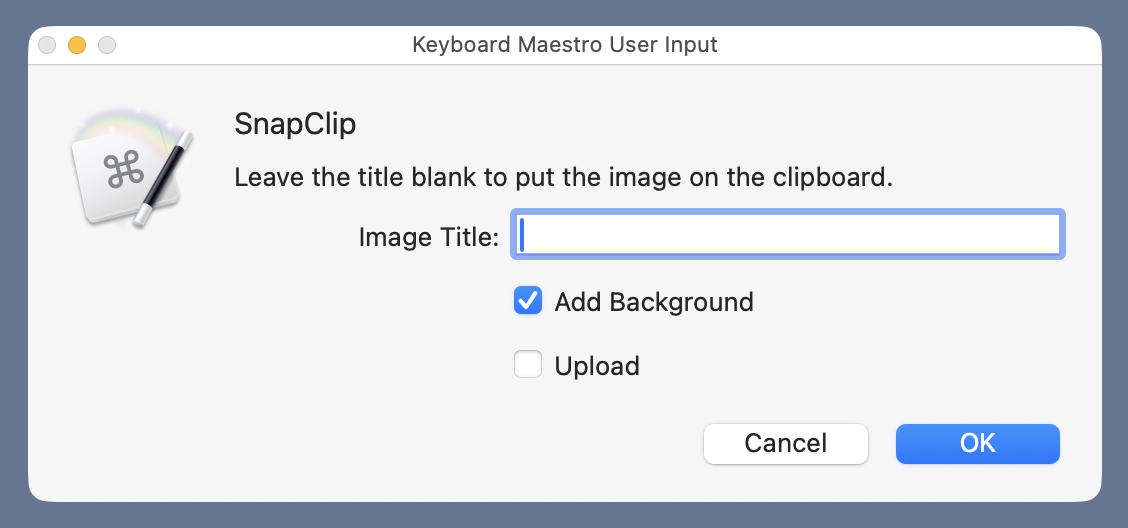Click the "Upload" label text
This screenshot has height=528, width=1128.
click(597, 366)
